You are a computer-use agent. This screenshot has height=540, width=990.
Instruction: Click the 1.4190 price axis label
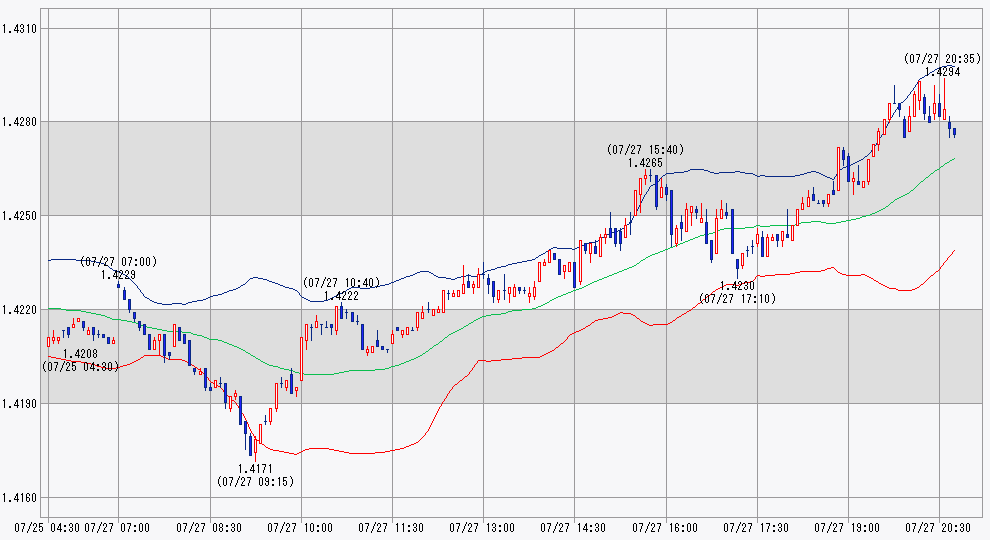click(20, 404)
